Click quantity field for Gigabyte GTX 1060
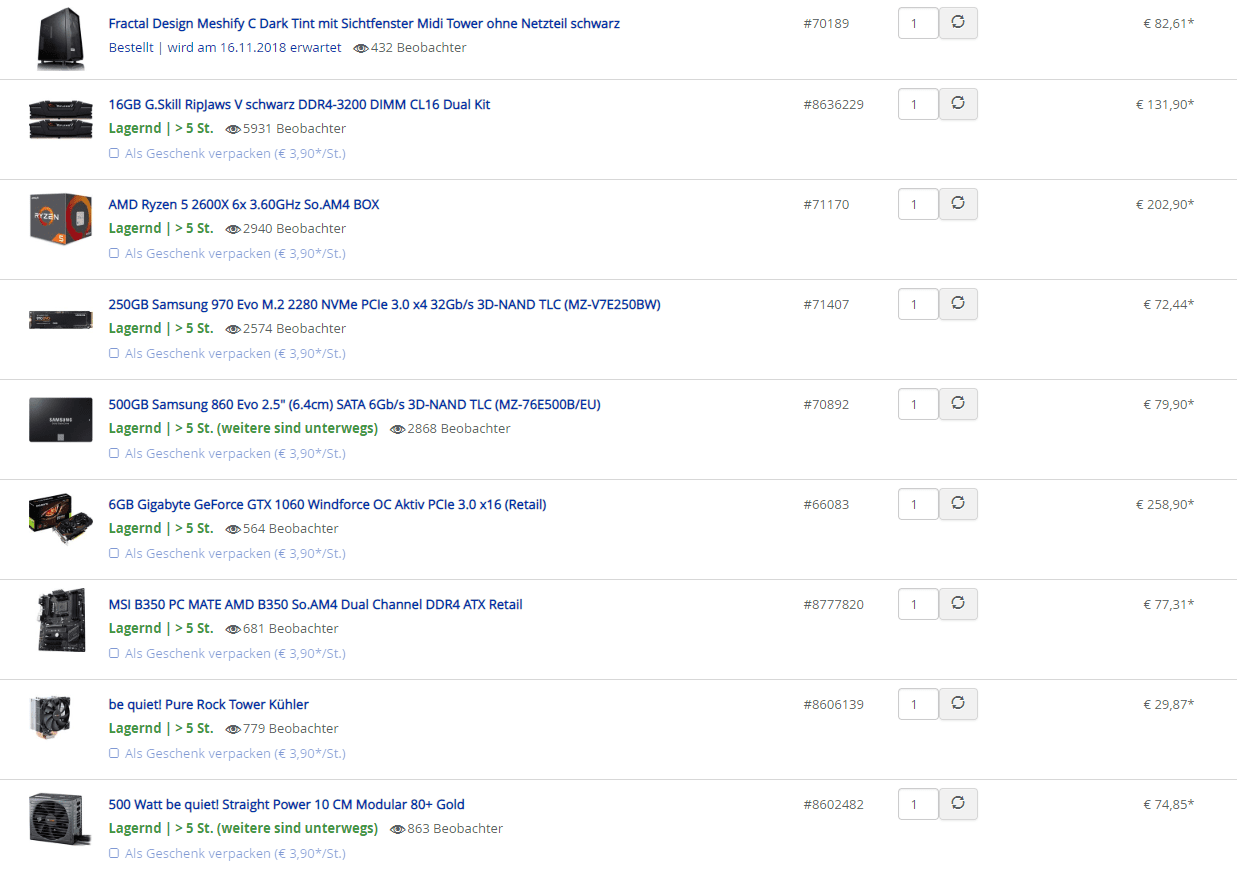 point(918,504)
